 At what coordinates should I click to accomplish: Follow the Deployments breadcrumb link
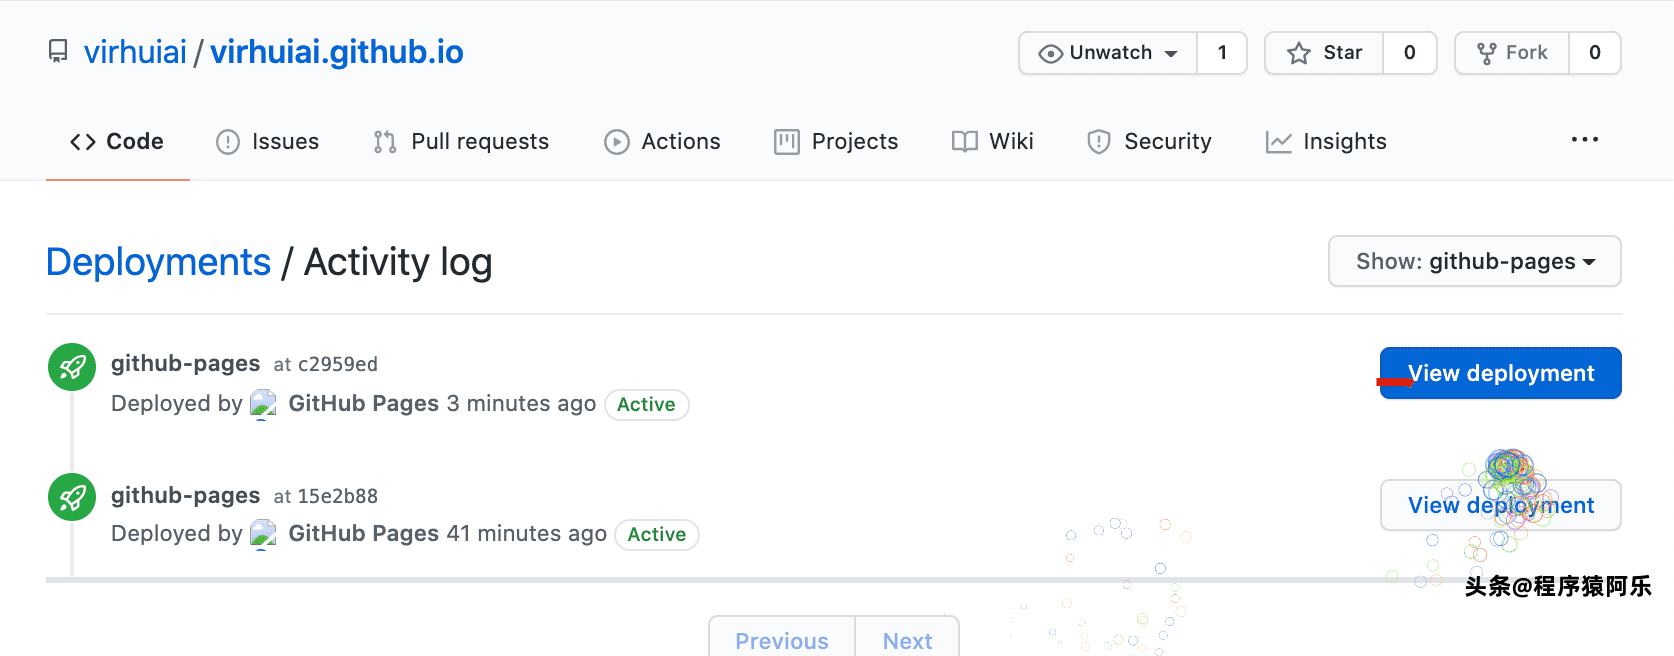[x=159, y=262]
